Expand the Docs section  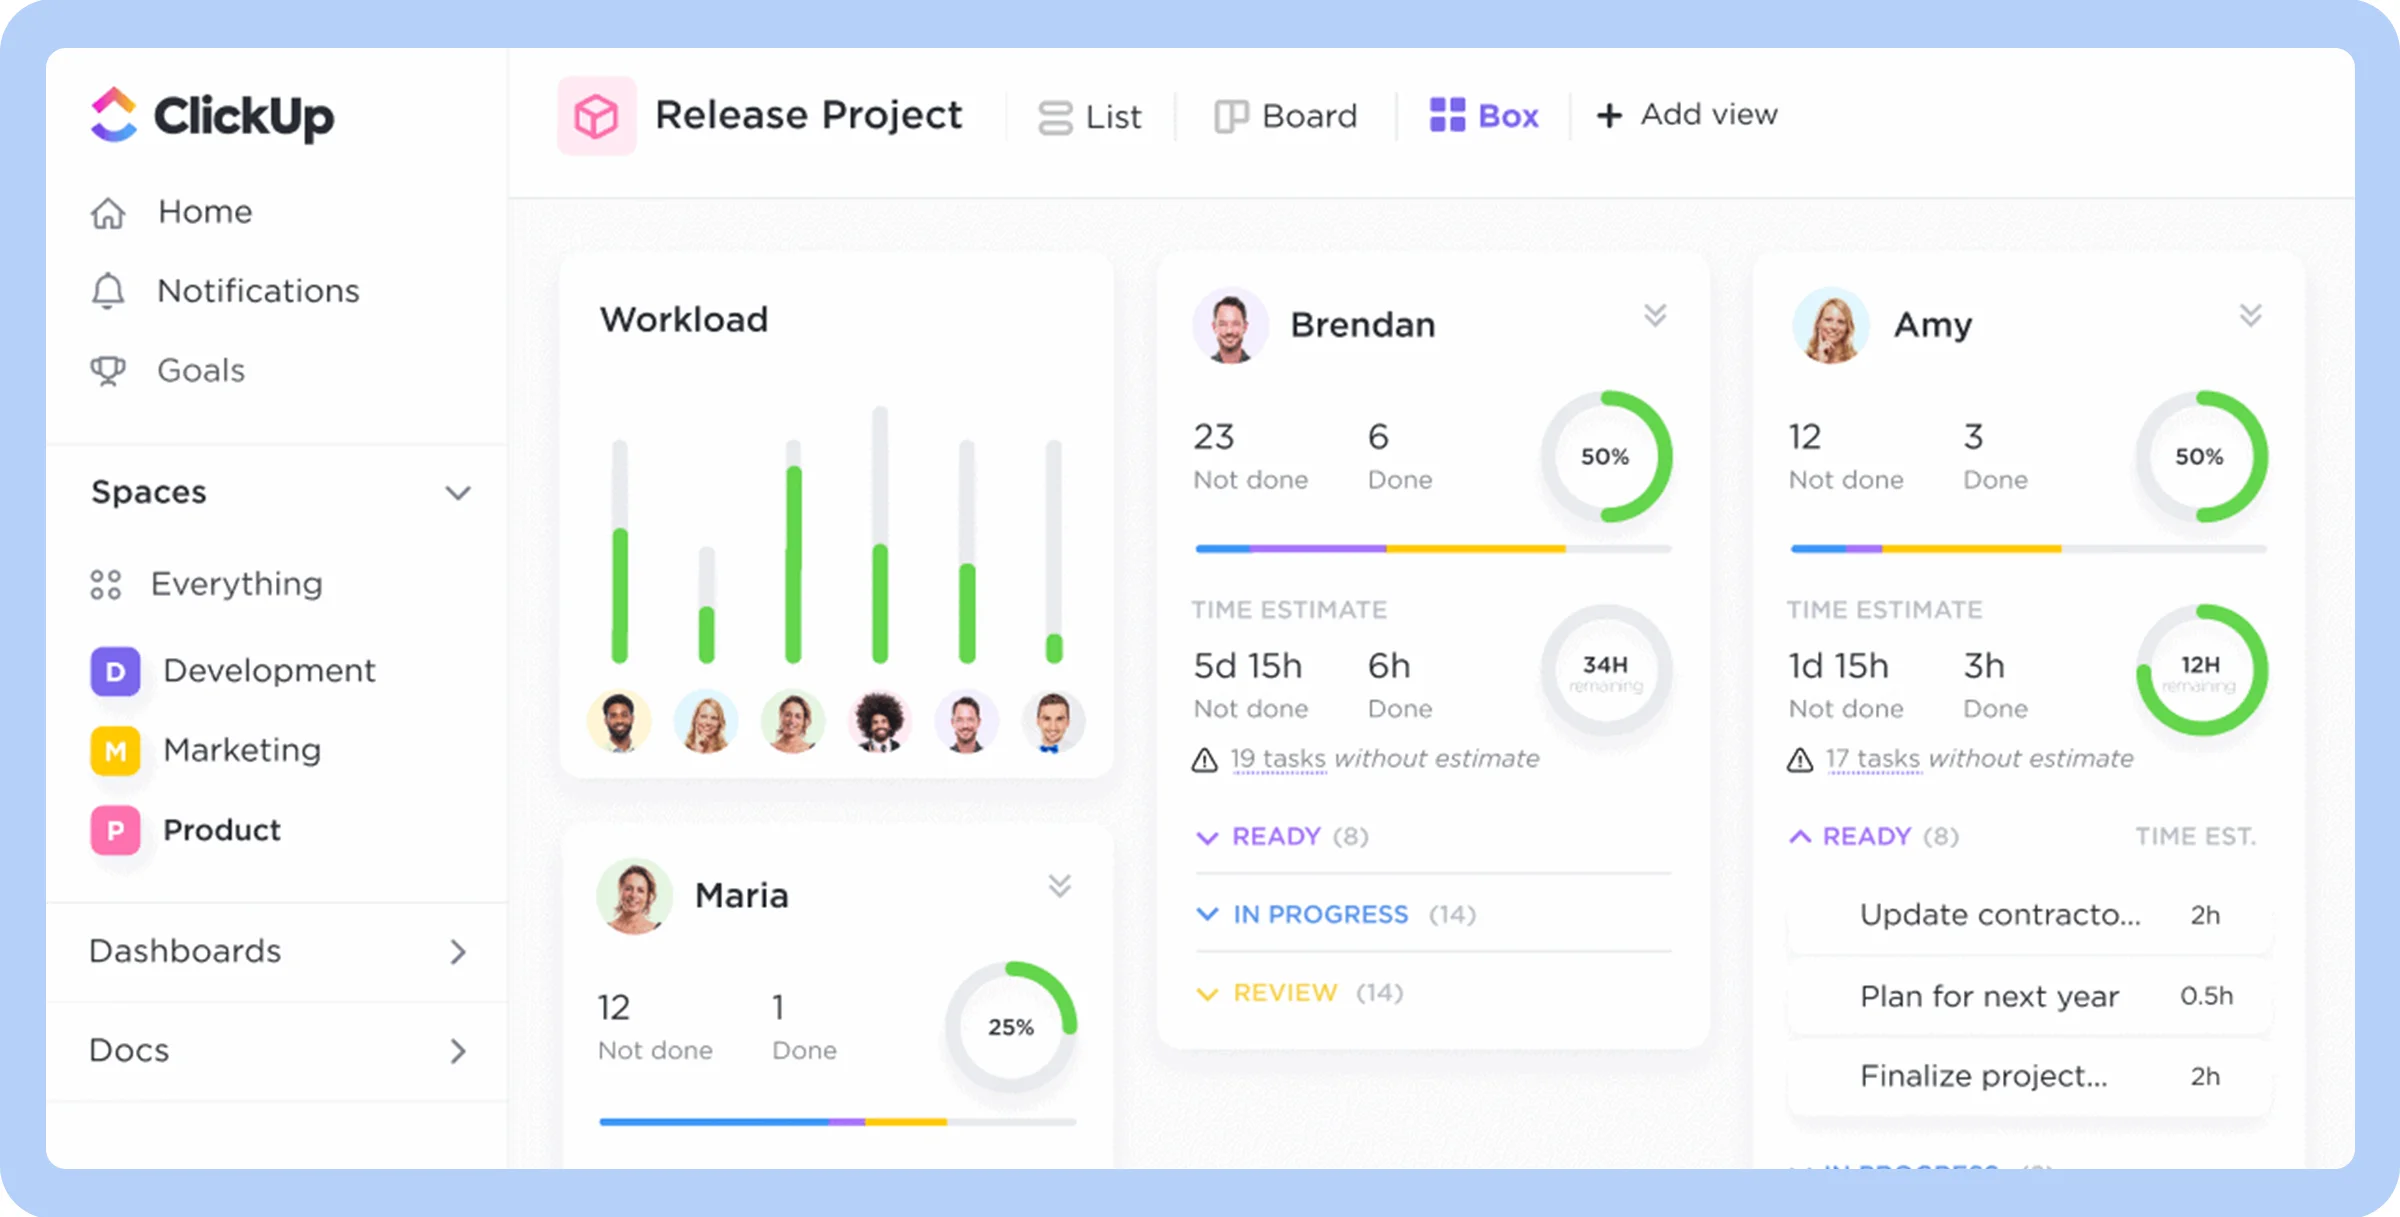[459, 1051]
